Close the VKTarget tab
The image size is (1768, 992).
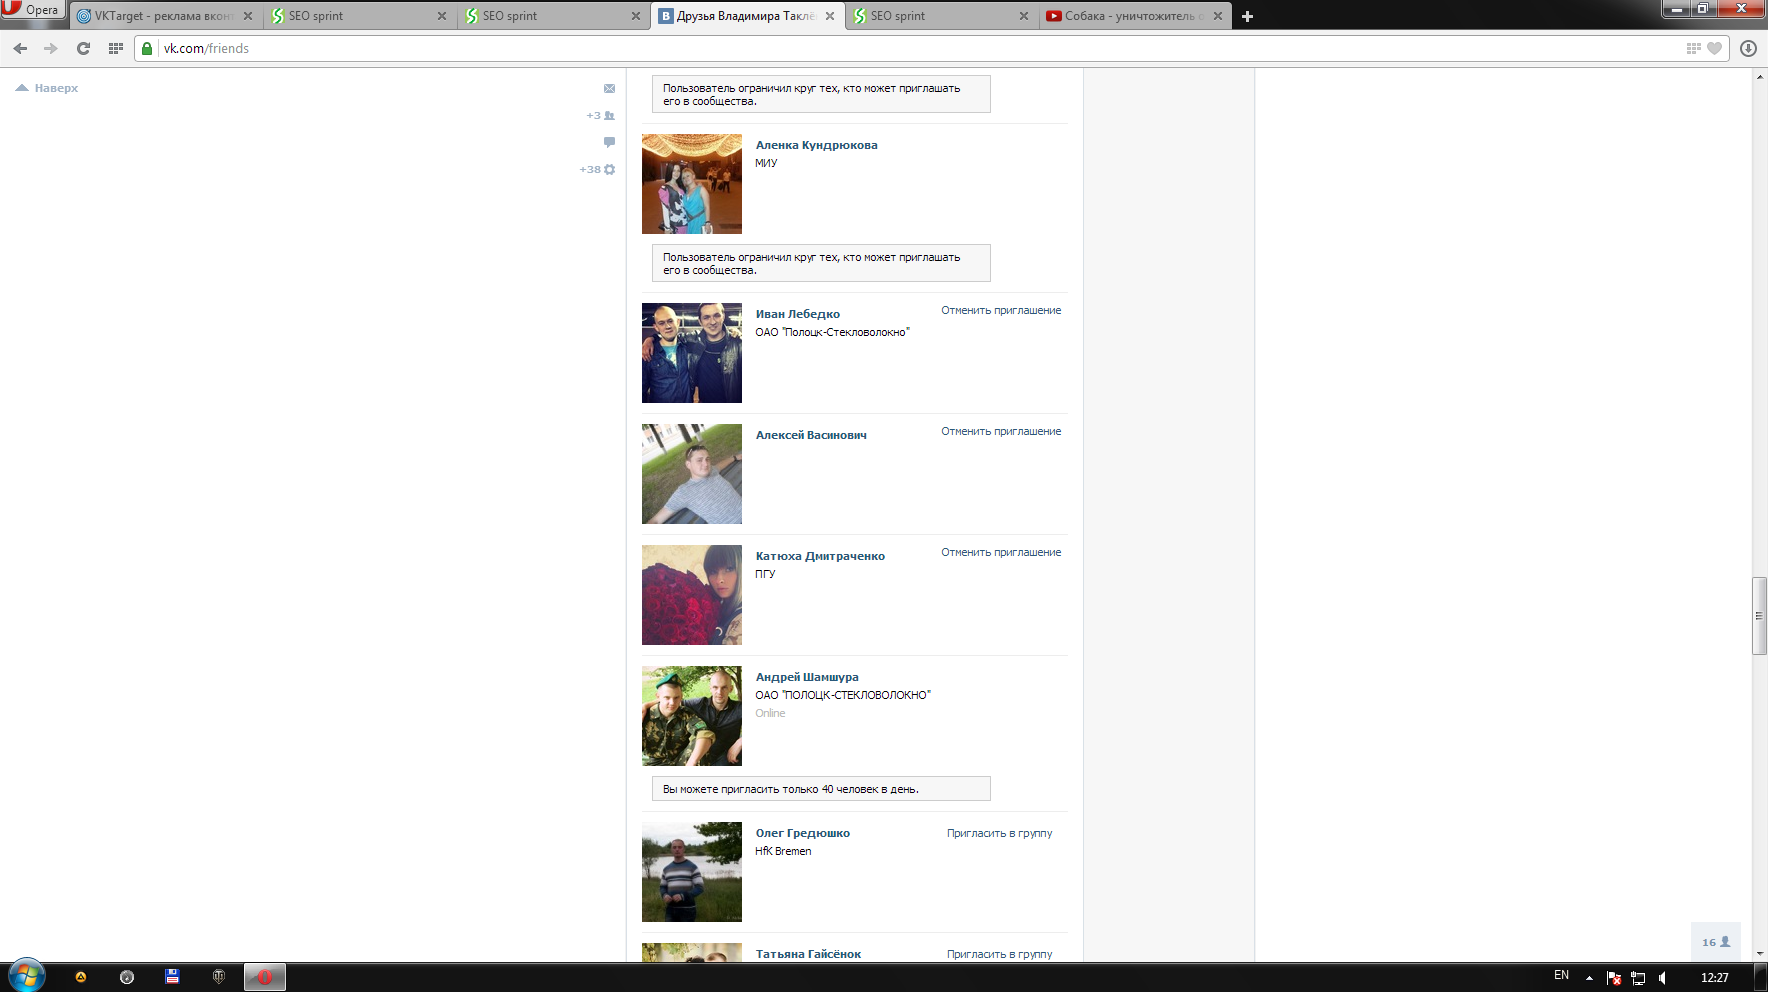click(x=248, y=16)
